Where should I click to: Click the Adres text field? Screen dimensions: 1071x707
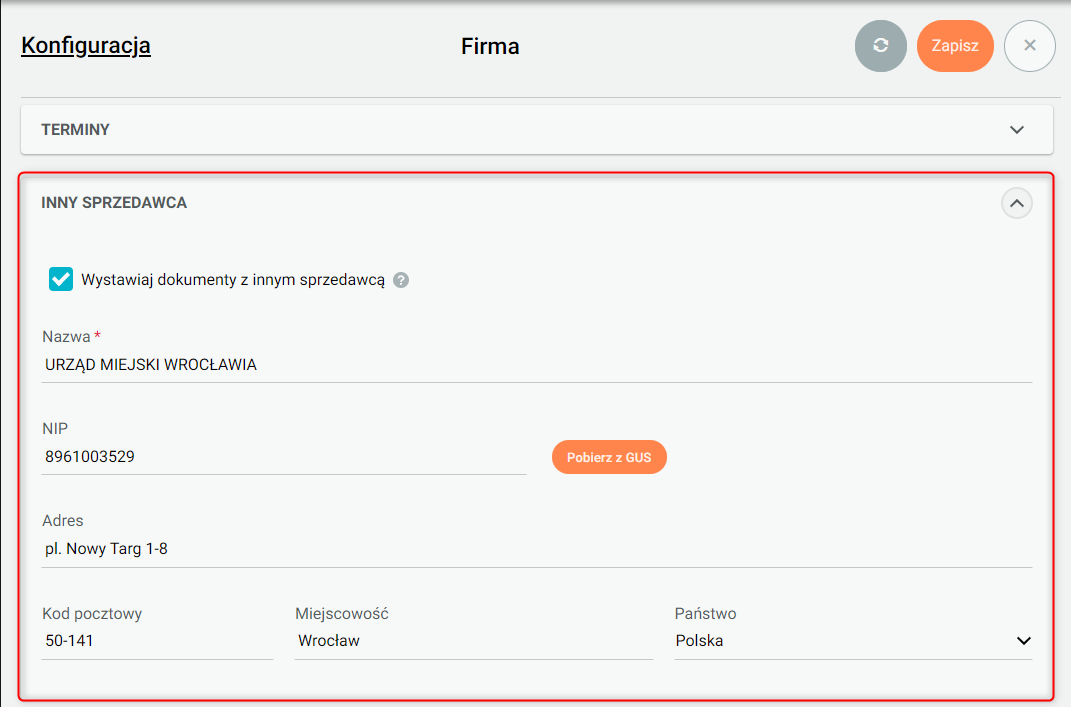click(x=536, y=548)
